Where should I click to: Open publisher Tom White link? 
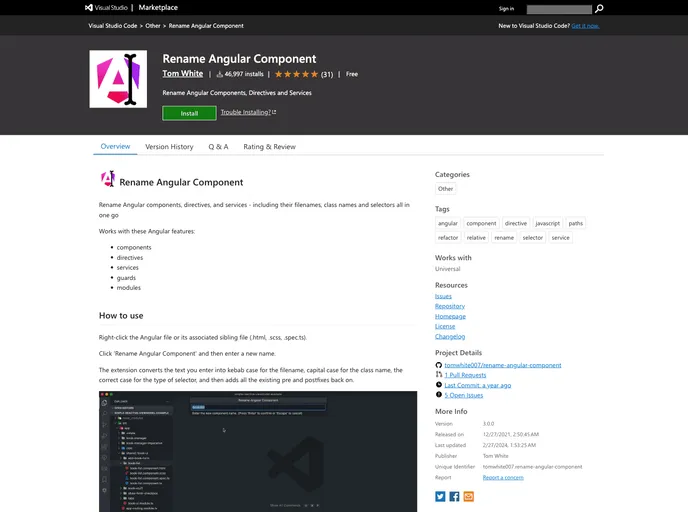coord(183,73)
